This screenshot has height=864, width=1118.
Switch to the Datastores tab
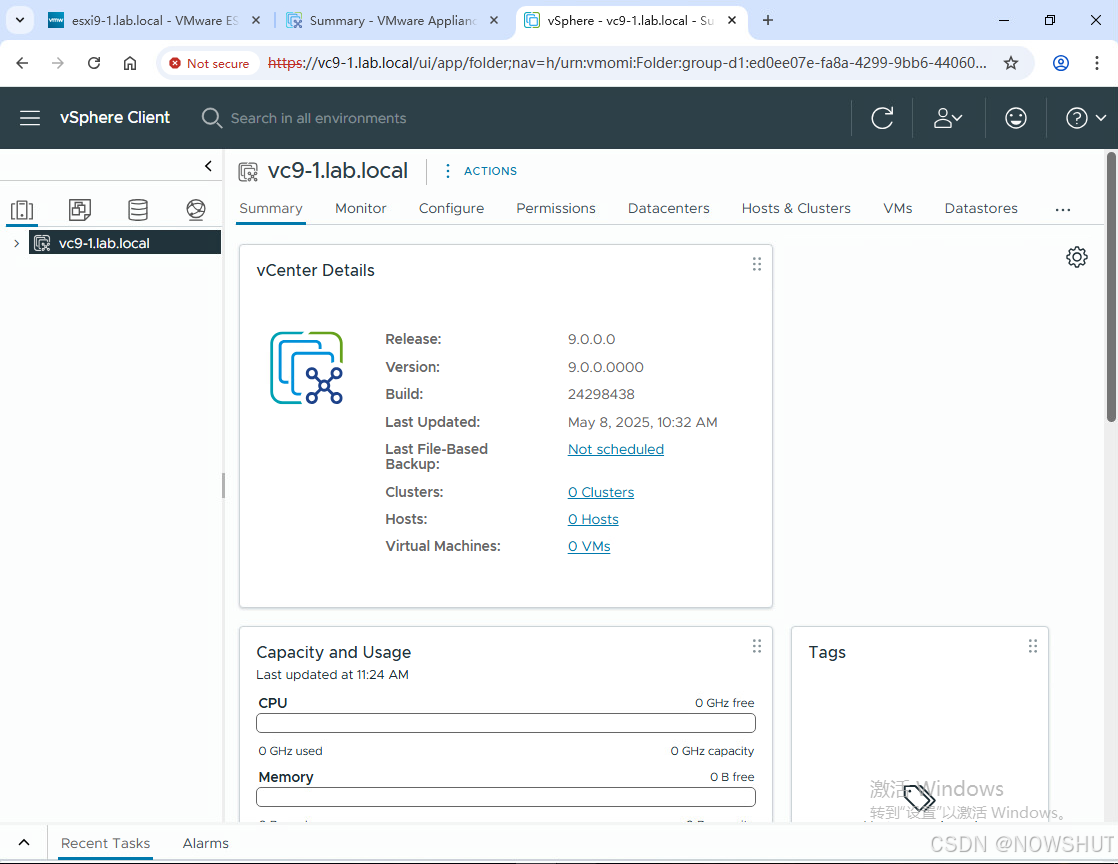[981, 208]
